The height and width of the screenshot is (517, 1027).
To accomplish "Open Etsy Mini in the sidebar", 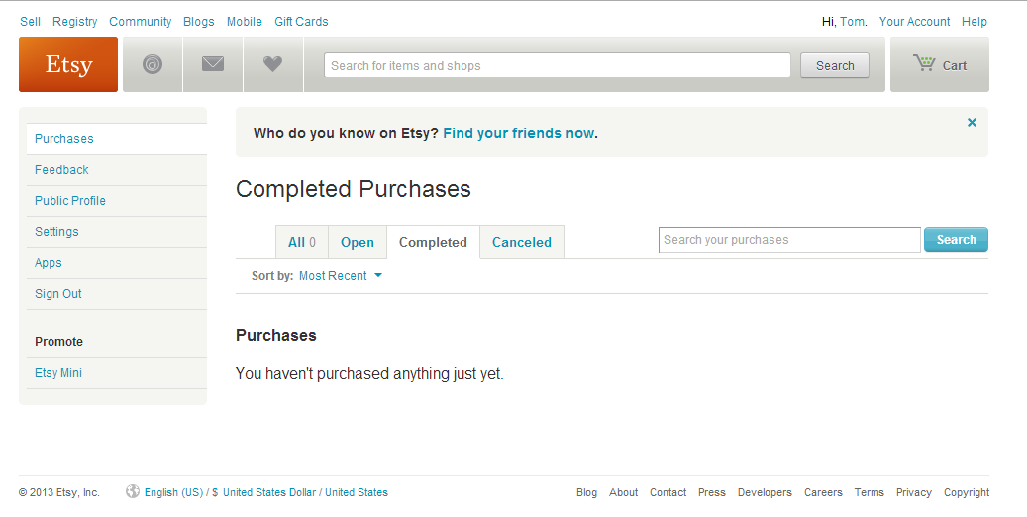I will coord(117,373).
